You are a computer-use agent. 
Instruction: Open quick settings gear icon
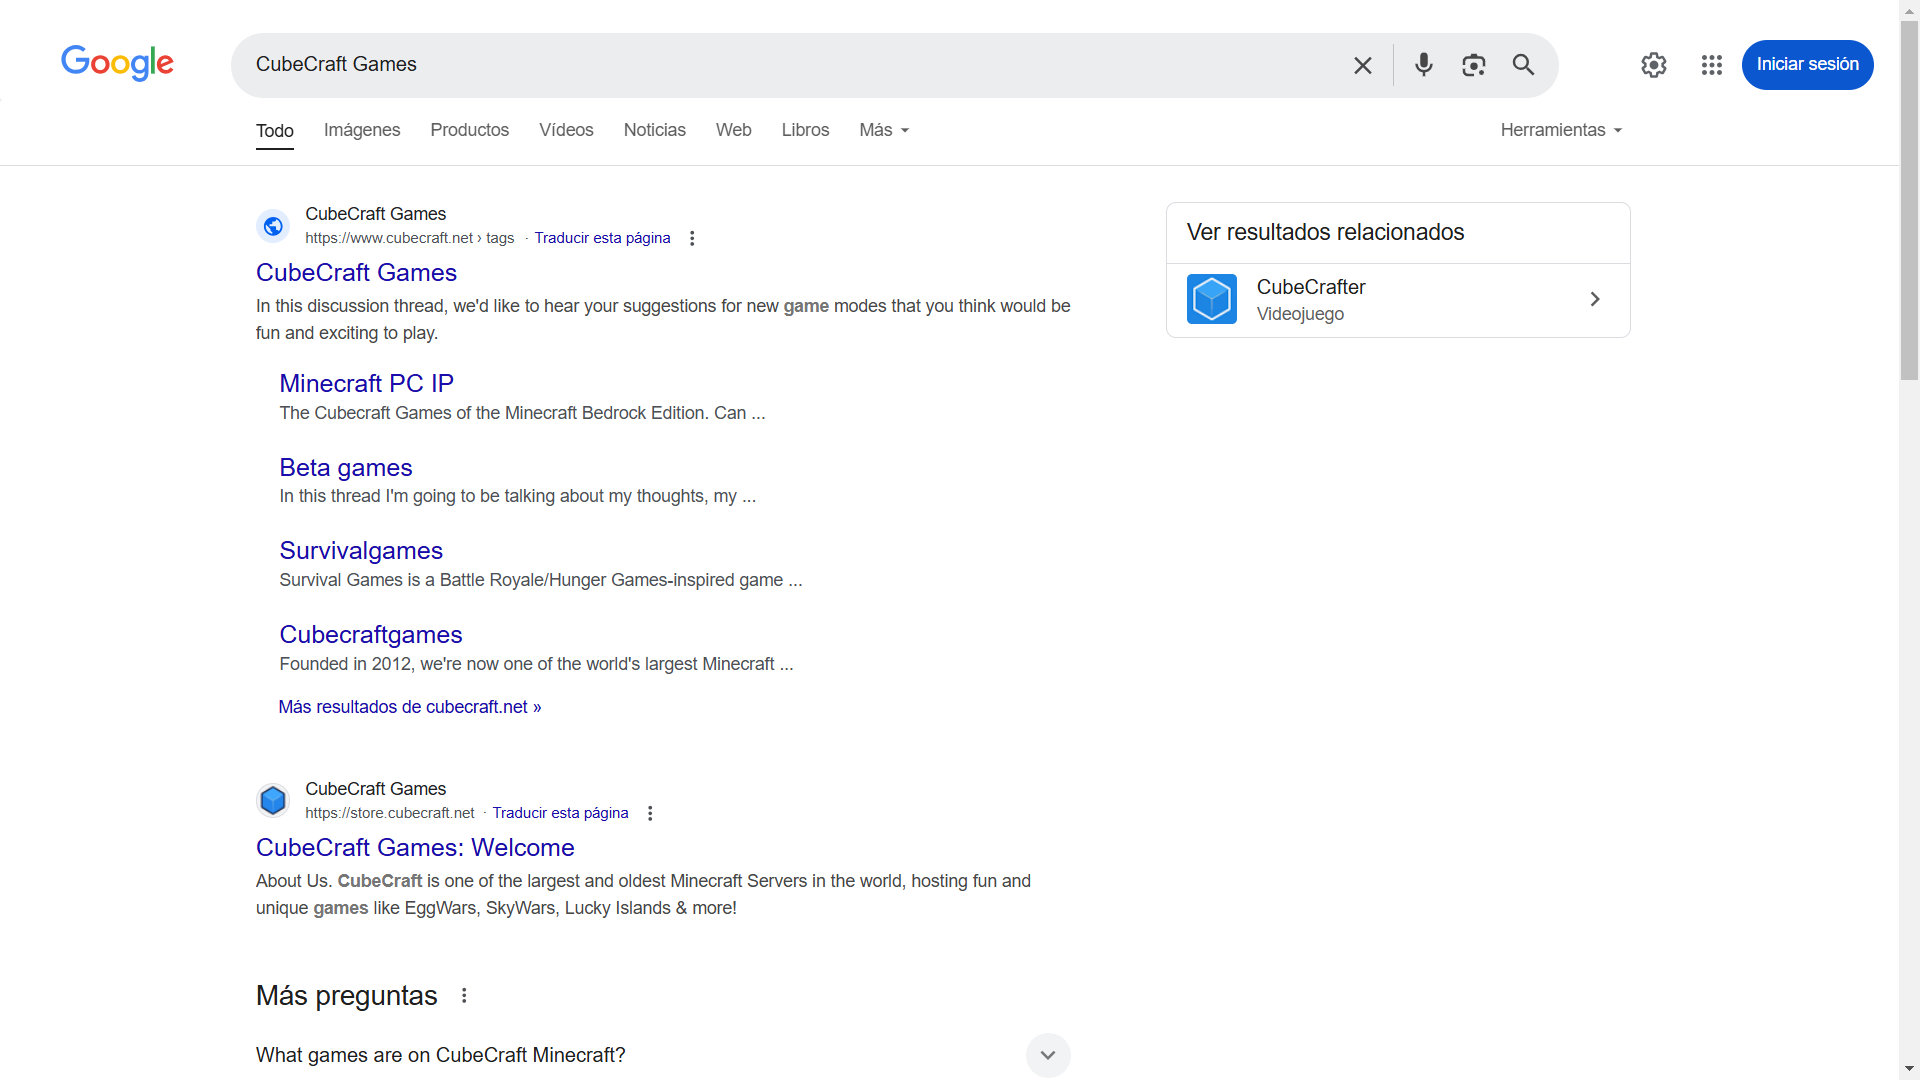coord(1654,65)
